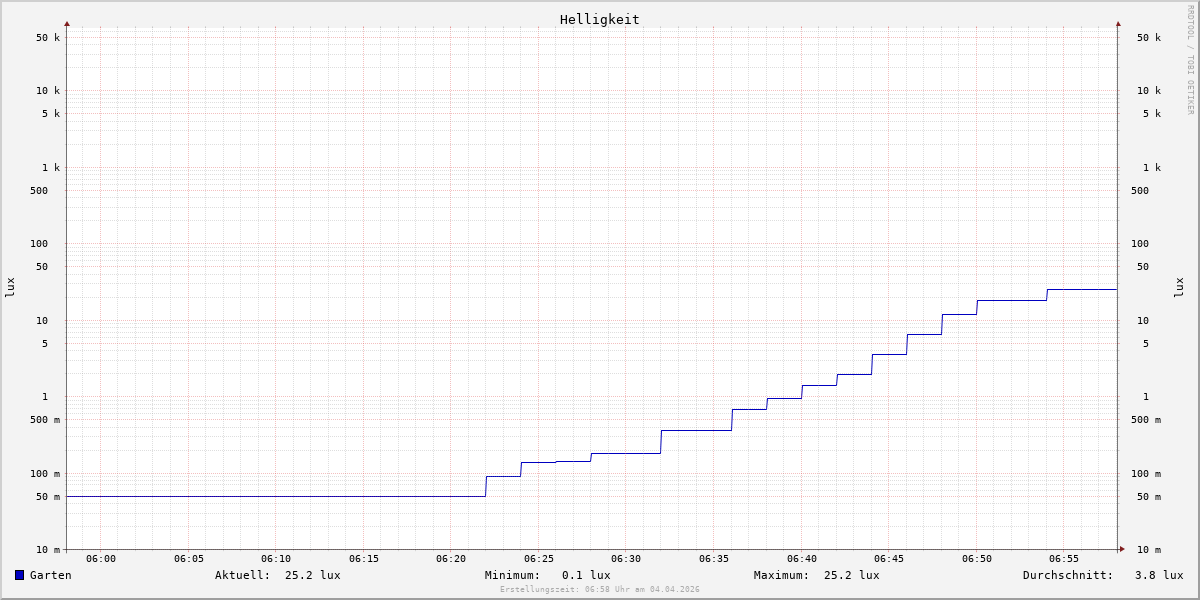
Task: Click the right vertical lux axis label
Action: pos(1180,287)
